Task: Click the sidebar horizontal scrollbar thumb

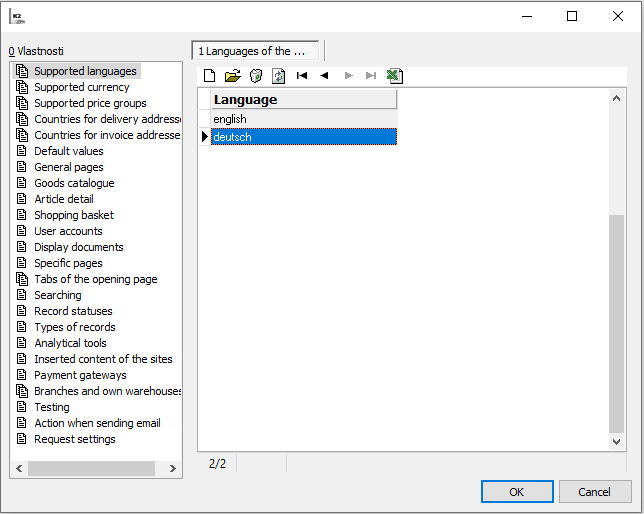Action: [91, 468]
